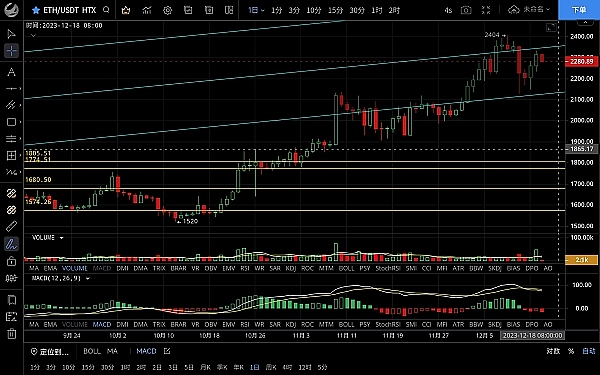This screenshot has width=600, height=375.
Task: Choose the rectangle shape drawing tool
Action: click(11, 122)
